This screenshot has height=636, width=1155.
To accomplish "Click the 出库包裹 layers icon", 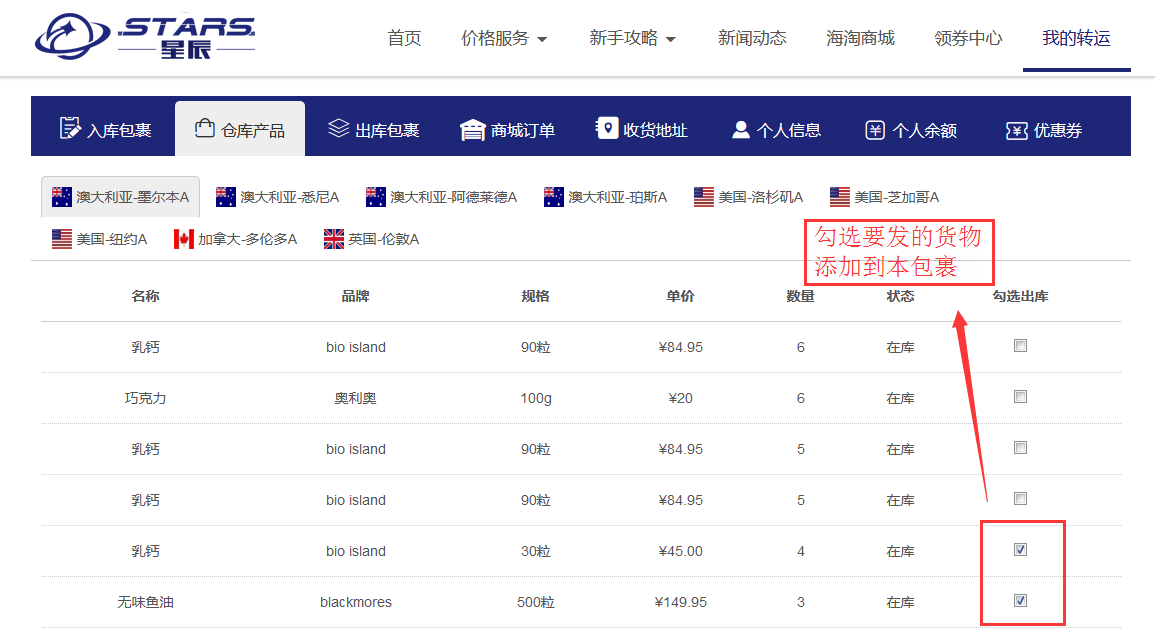I will [x=338, y=128].
